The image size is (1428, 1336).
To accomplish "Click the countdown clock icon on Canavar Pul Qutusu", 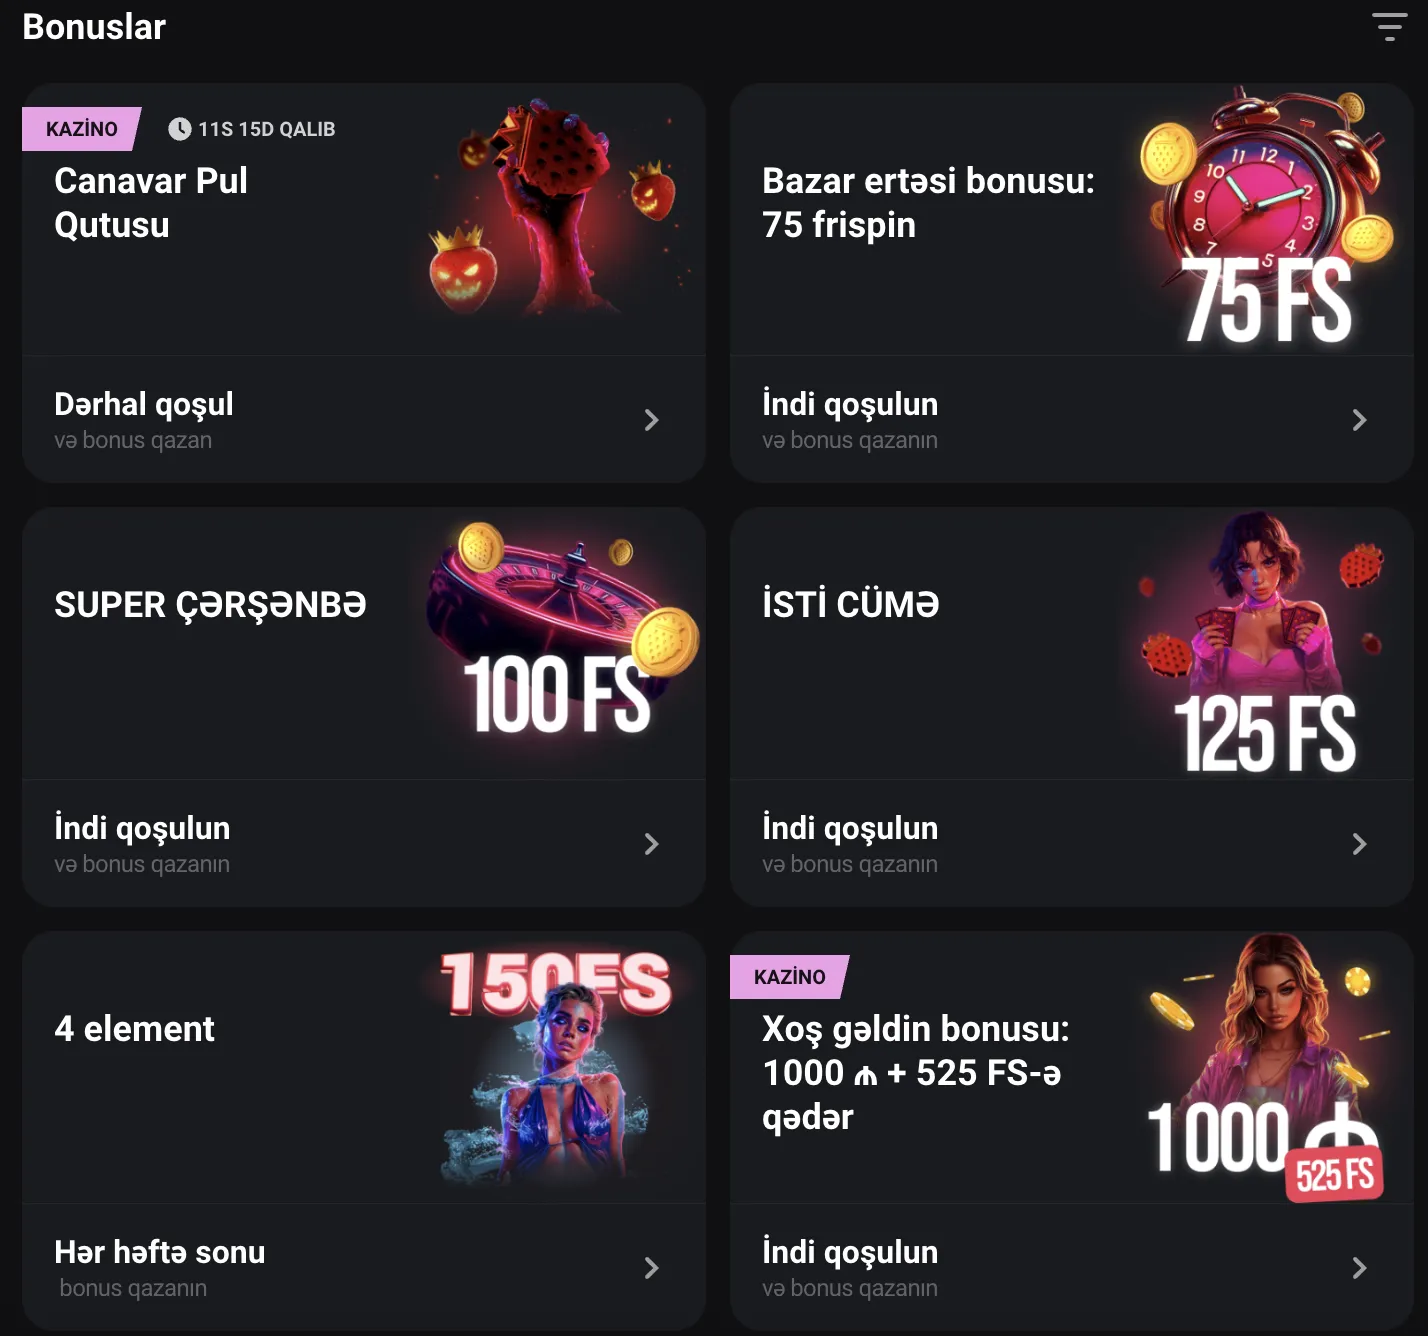I will tap(180, 129).
